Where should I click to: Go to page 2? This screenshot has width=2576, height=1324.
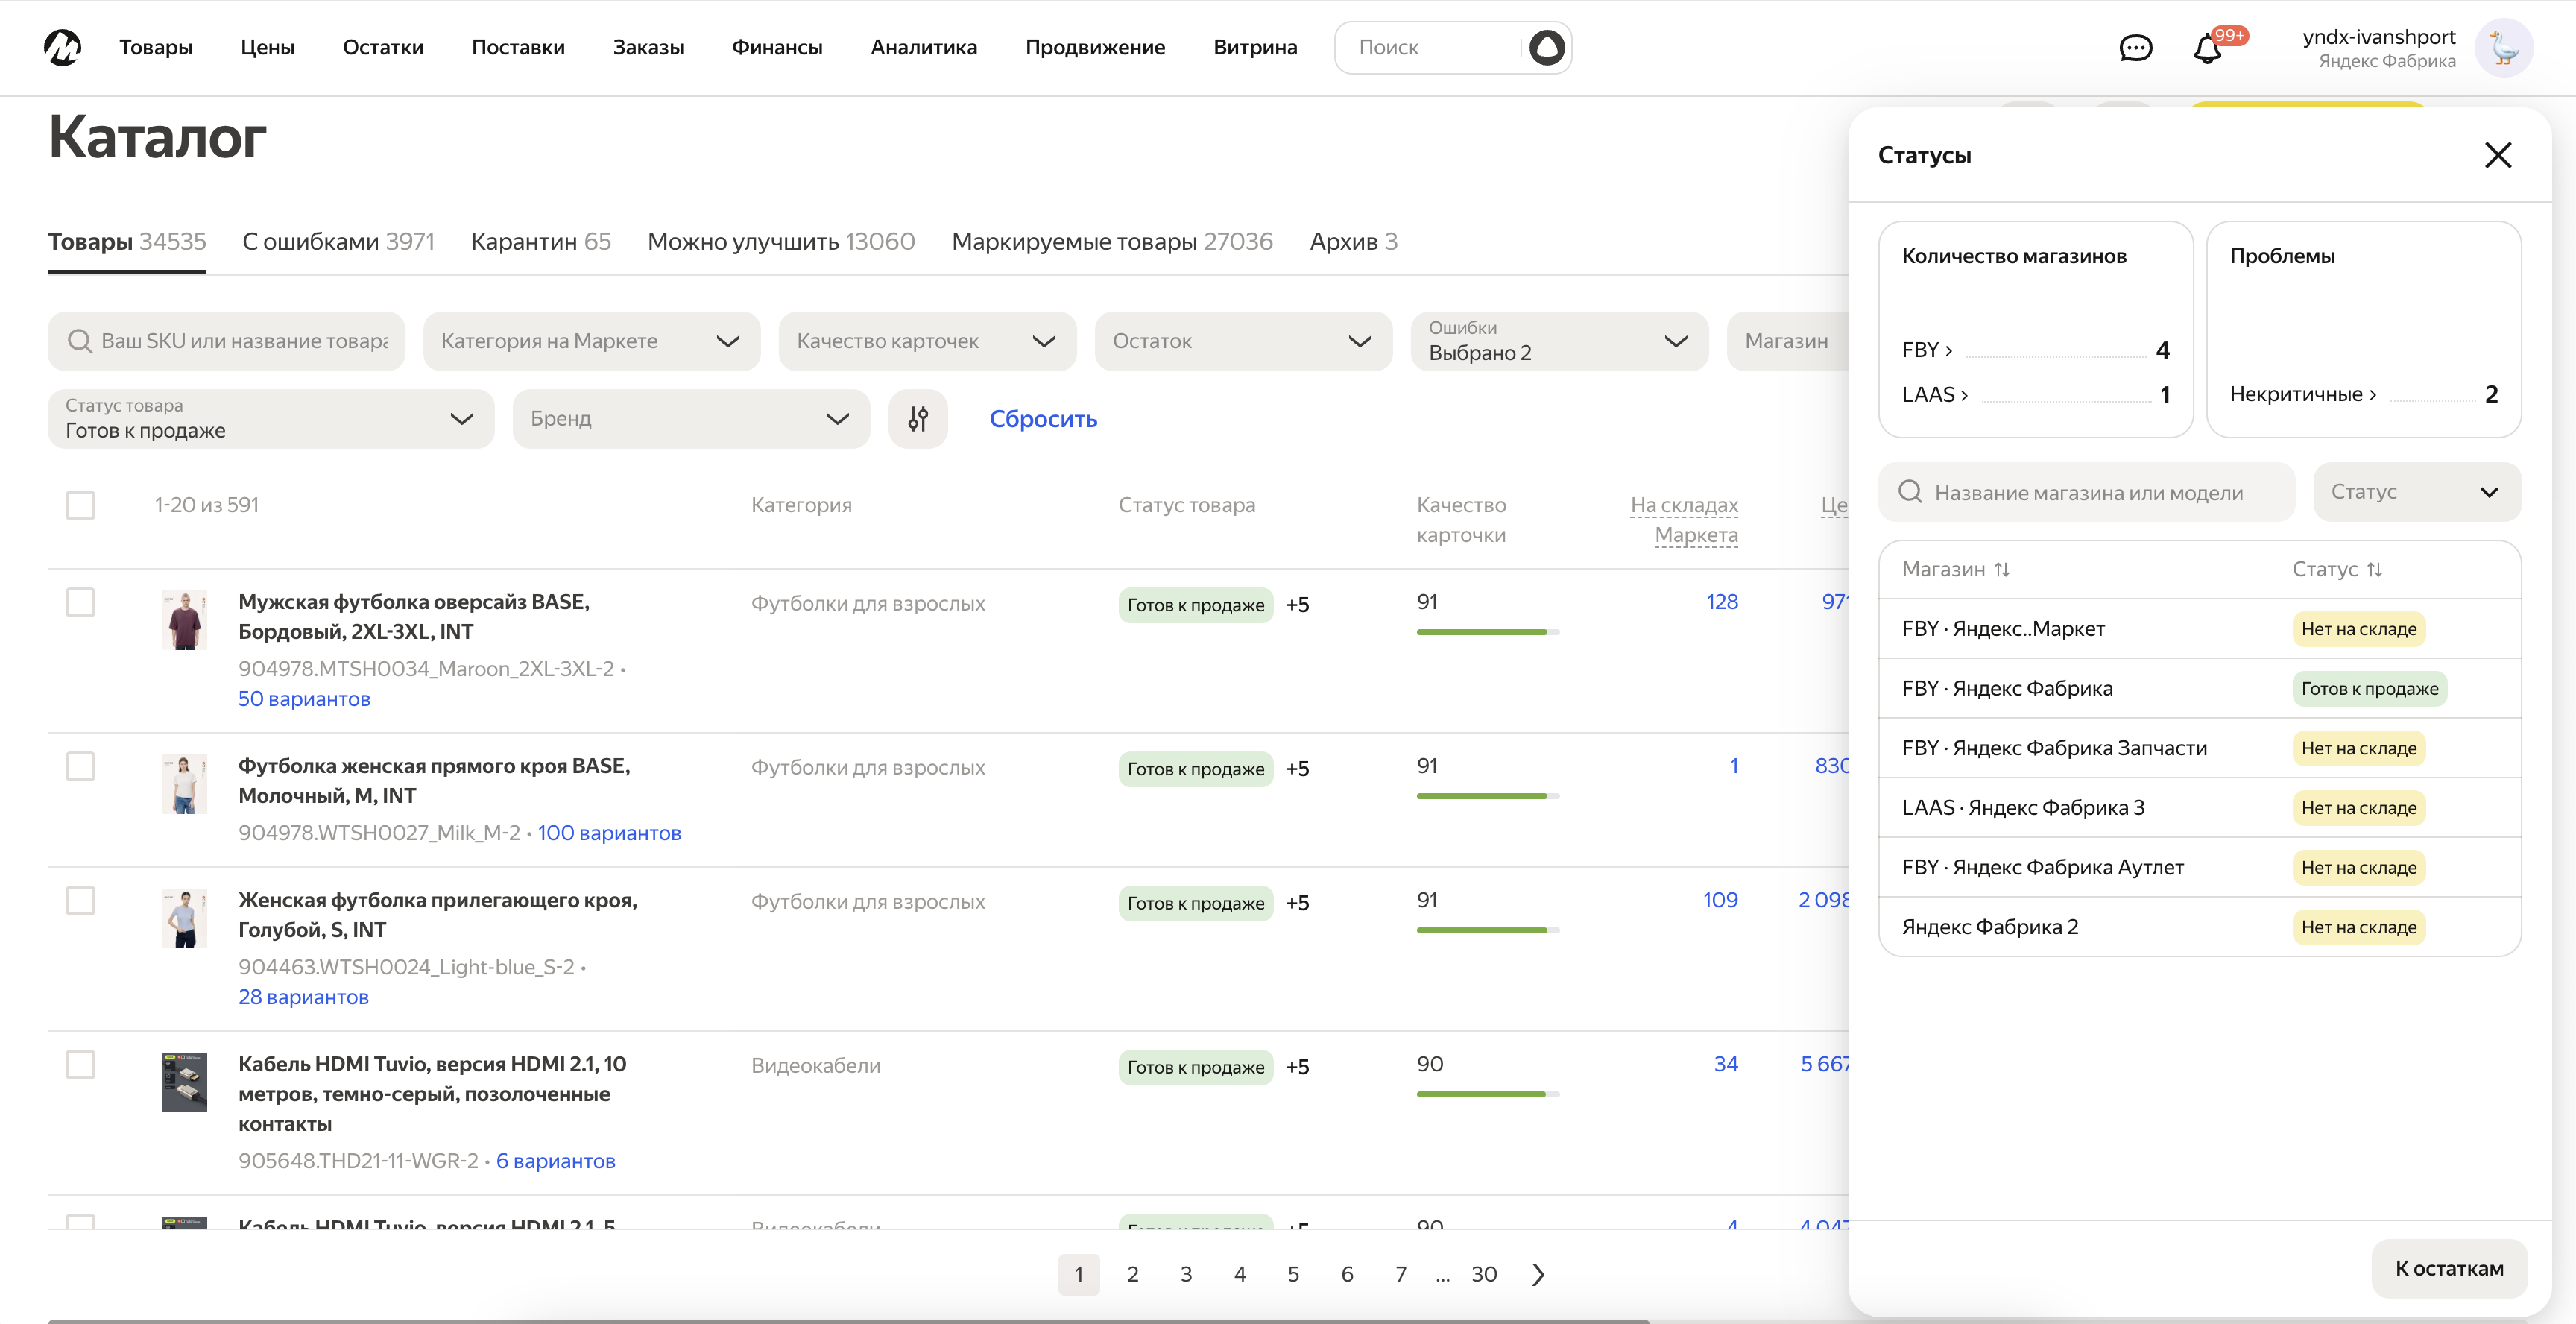click(1132, 1274)
